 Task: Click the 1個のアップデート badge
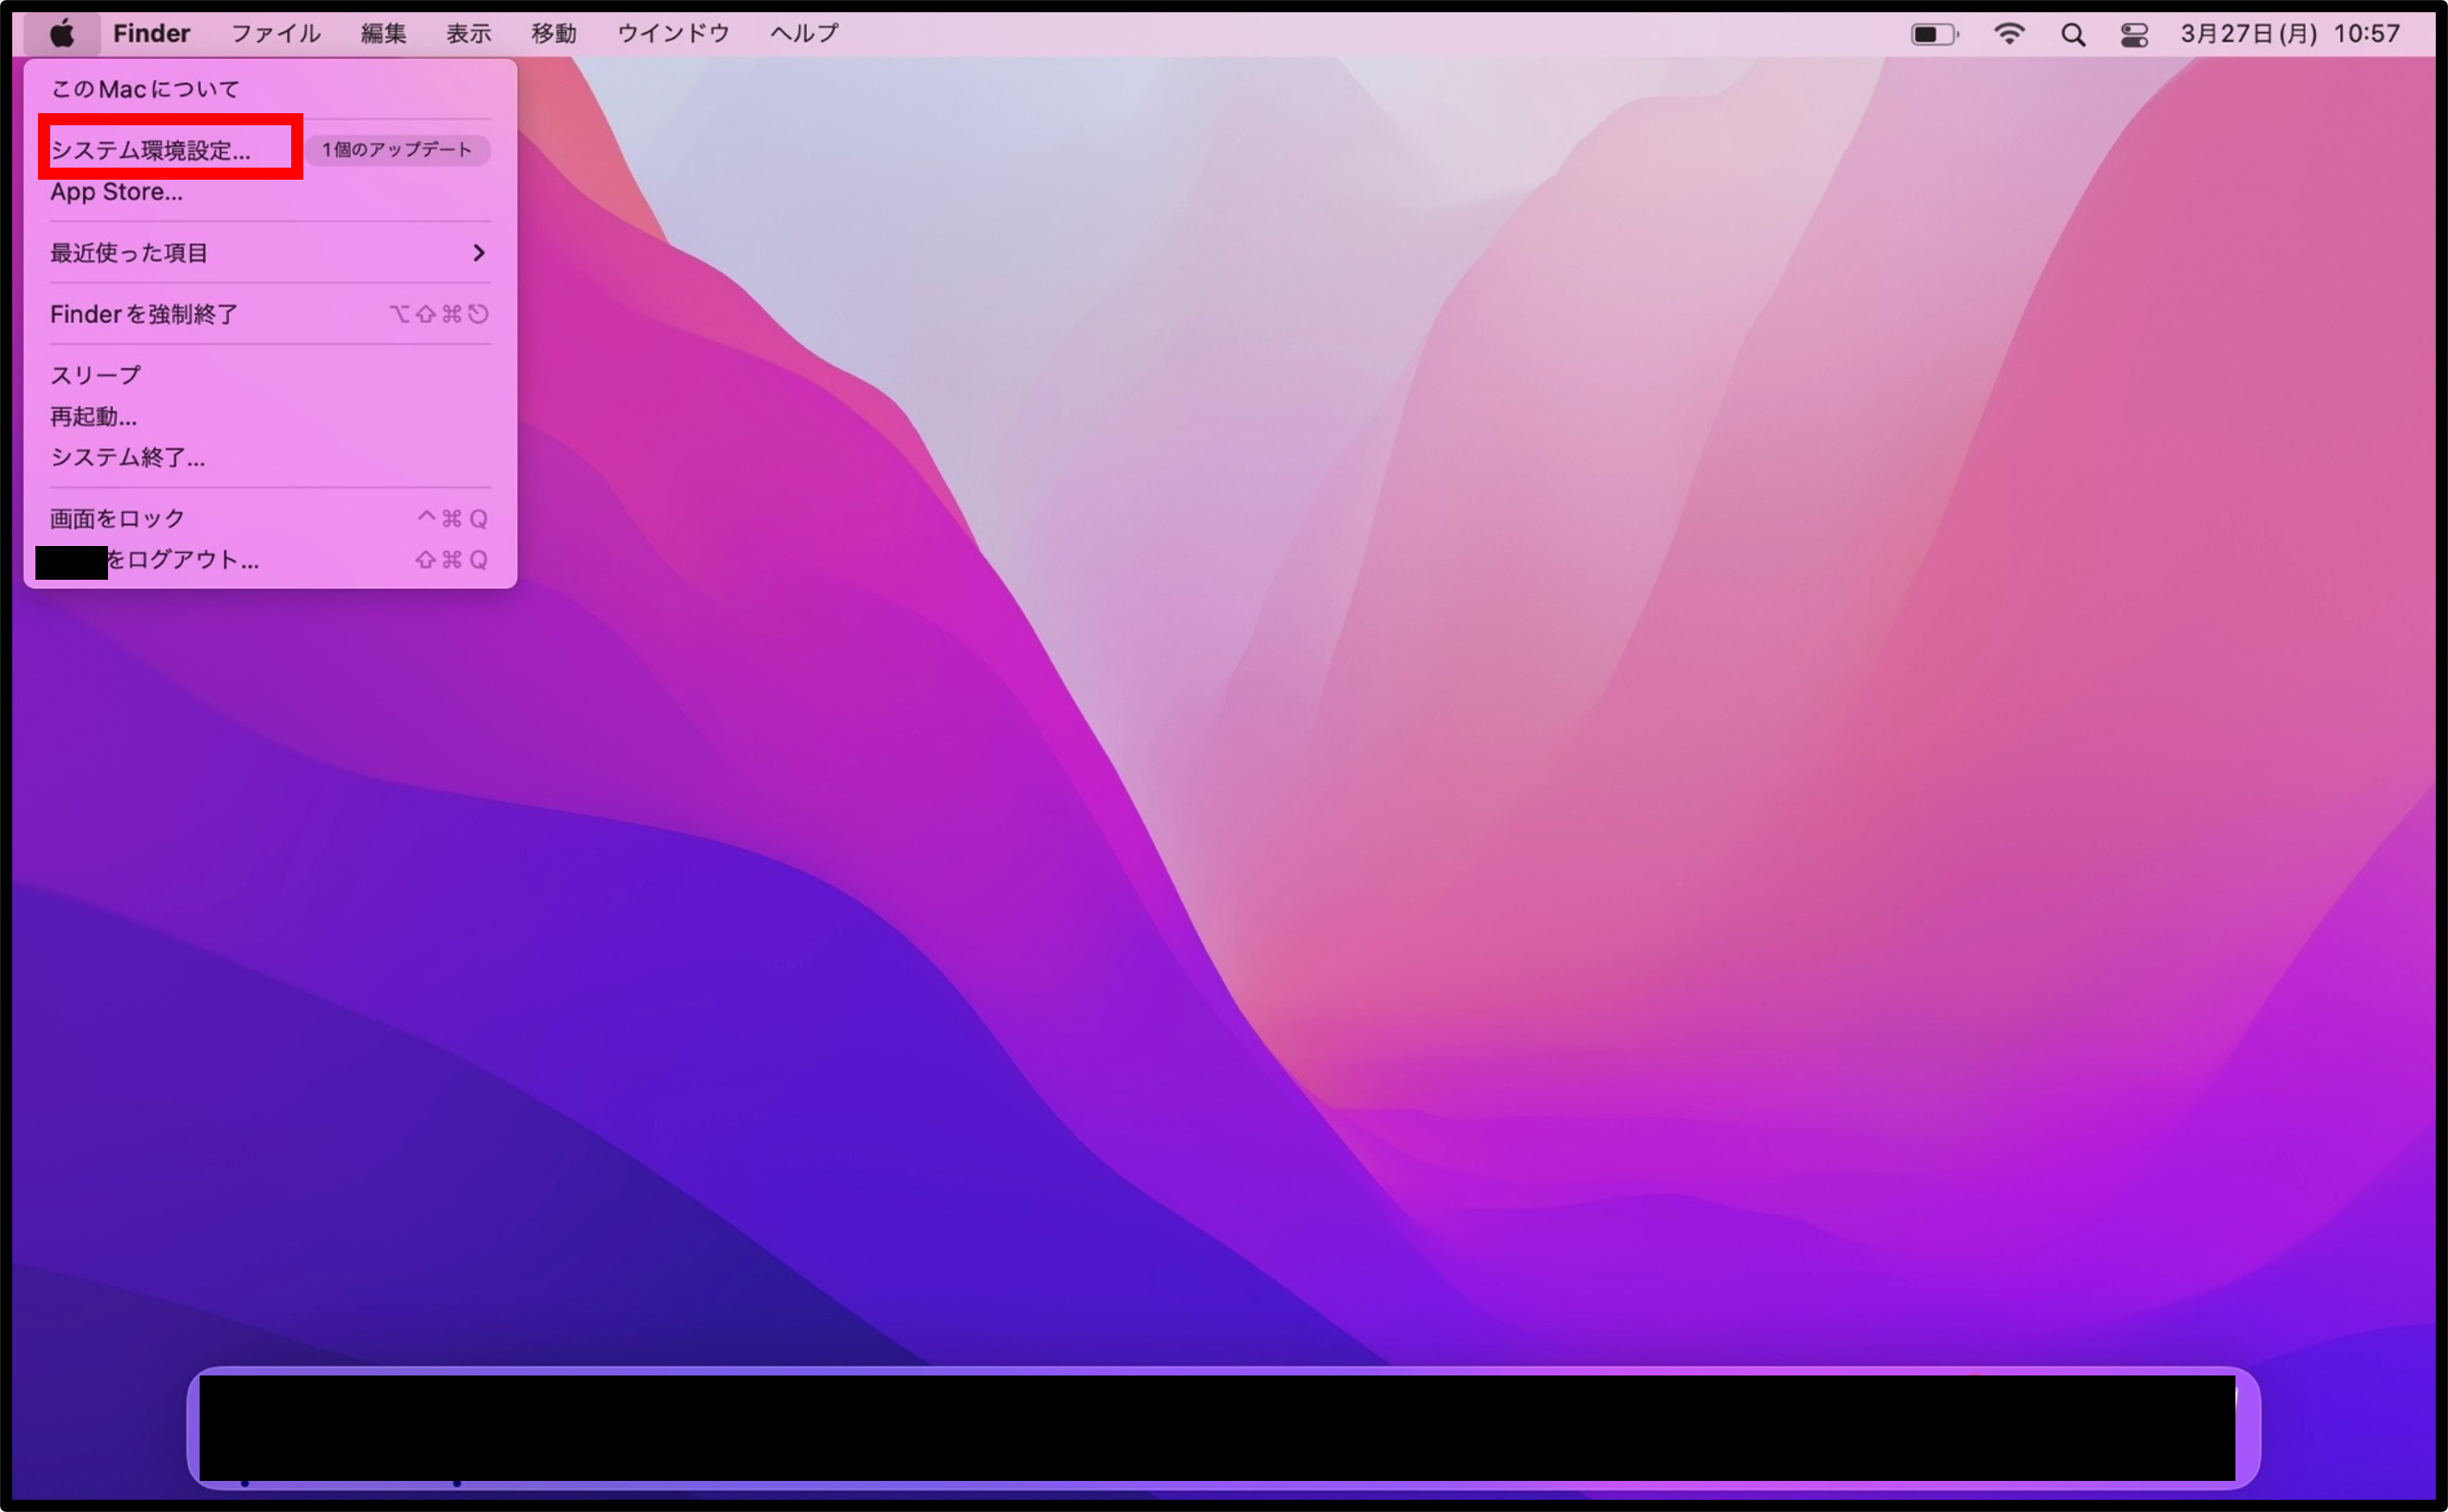(x=397, y=150)
